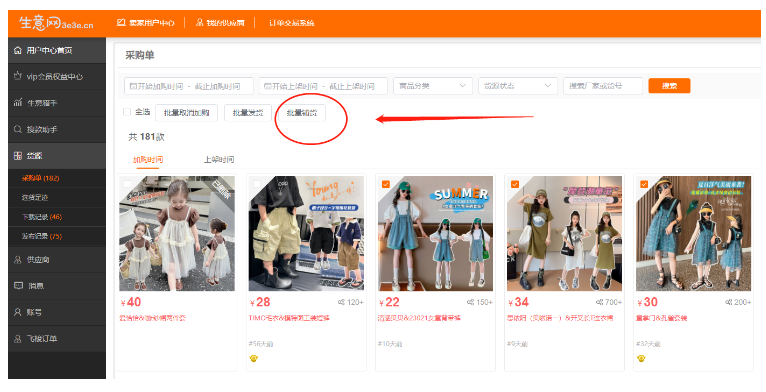The width and height of the screenshot is (766, 392).
Task: Switch to the 上架时间 tab
Action: coord(219,160)
